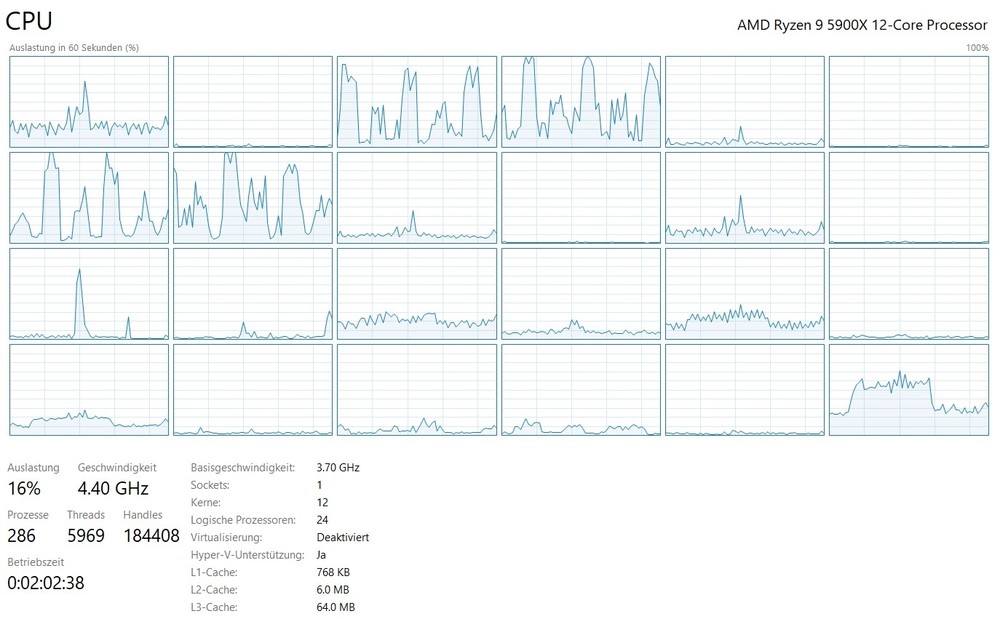Select the Threads value 5969

point(86,535)
